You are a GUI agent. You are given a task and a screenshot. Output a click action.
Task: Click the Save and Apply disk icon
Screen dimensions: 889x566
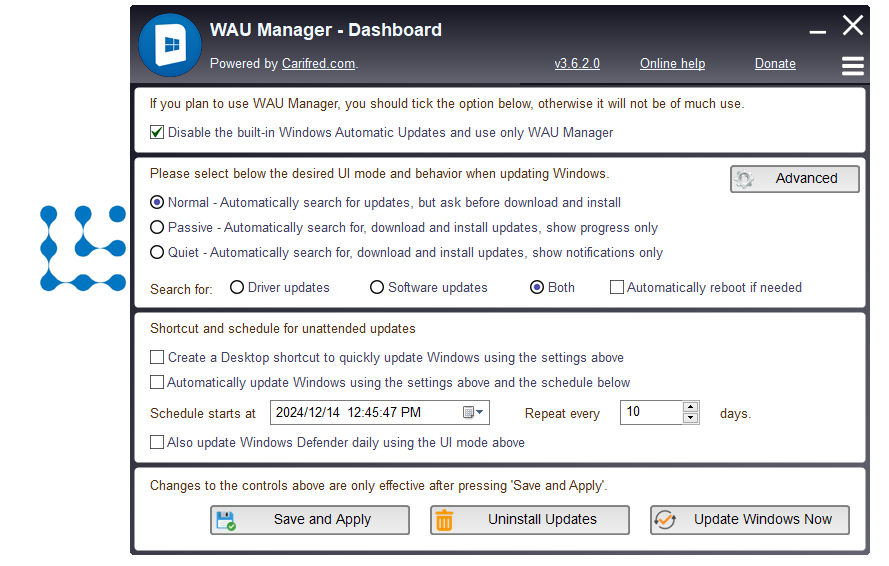[x=226, y=520]
